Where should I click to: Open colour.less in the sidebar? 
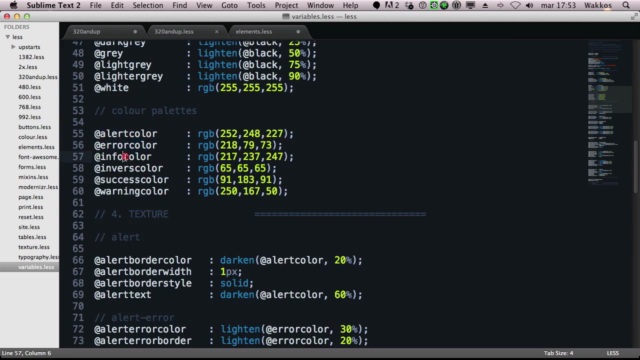point(33,137)
